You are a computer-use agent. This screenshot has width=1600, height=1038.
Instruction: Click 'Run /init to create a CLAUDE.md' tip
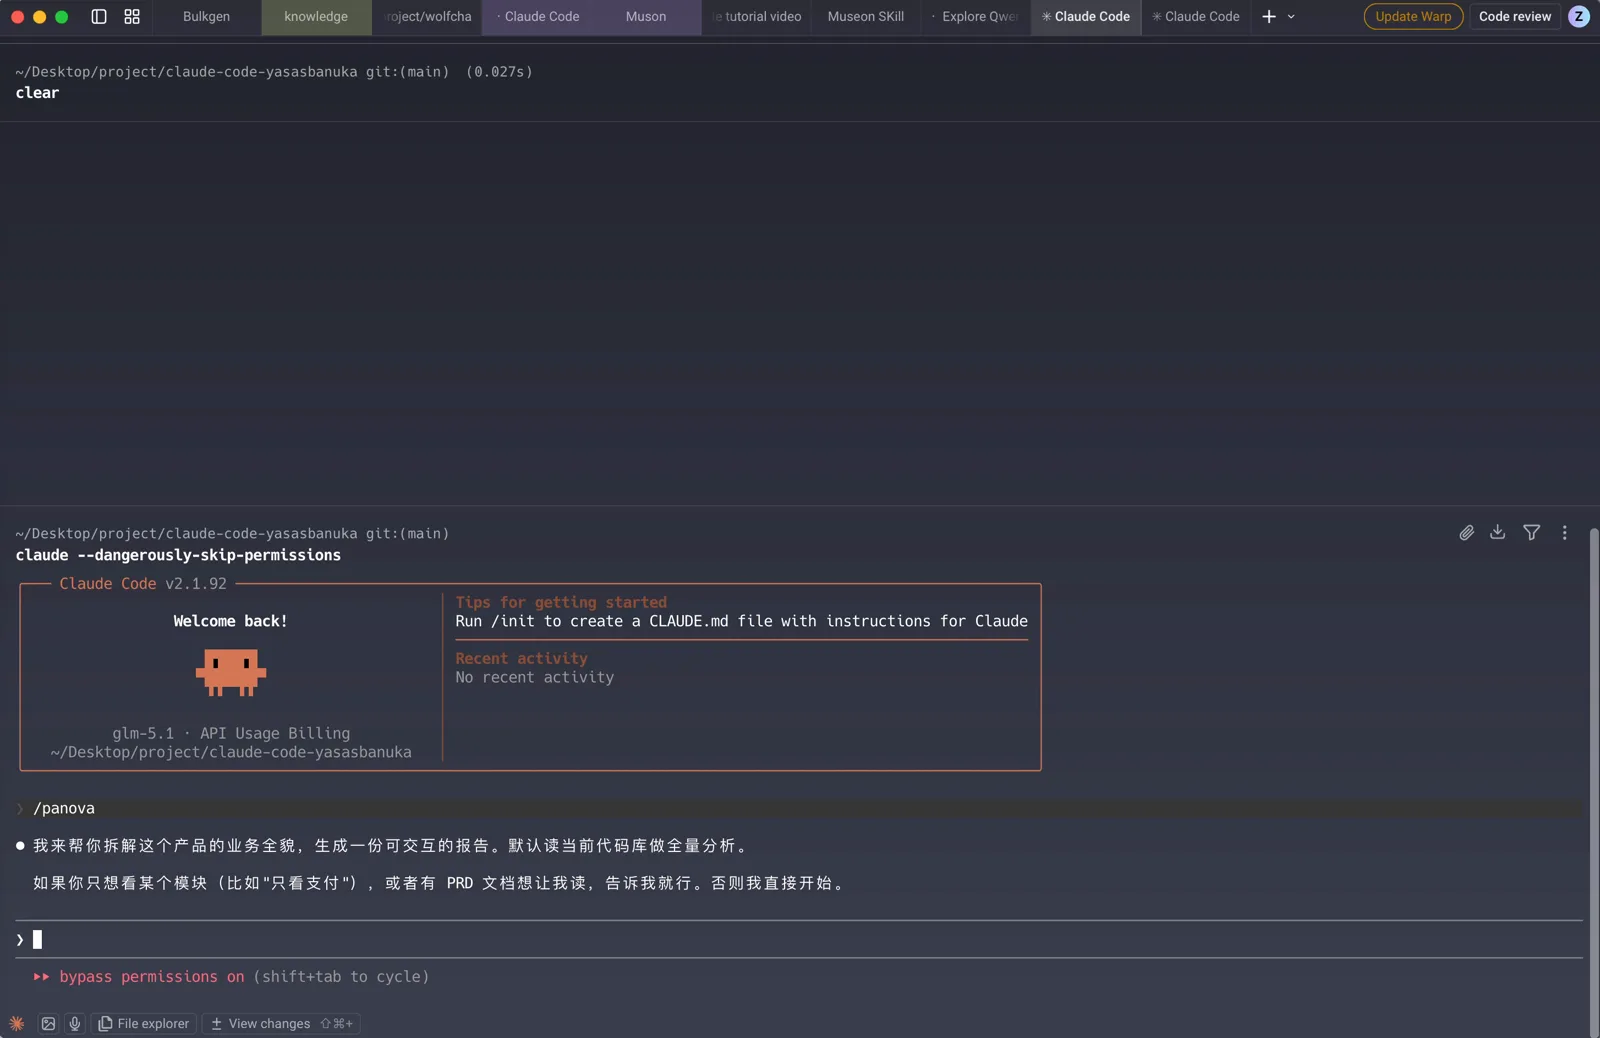click(741, 621)
